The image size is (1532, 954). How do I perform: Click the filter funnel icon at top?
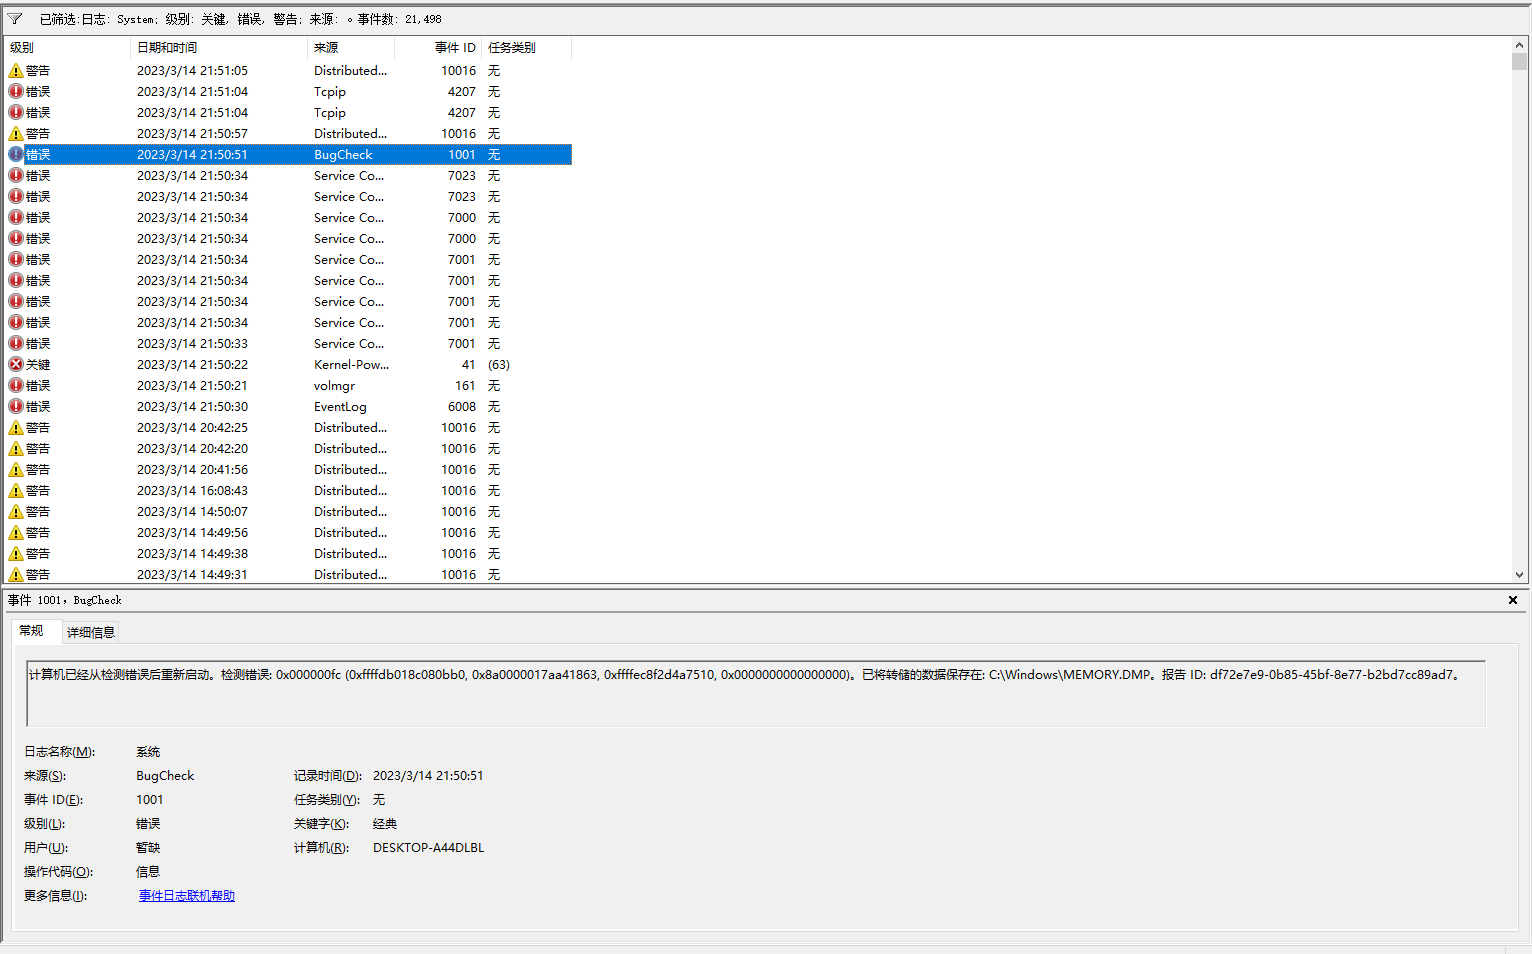(x=15, y=19)
